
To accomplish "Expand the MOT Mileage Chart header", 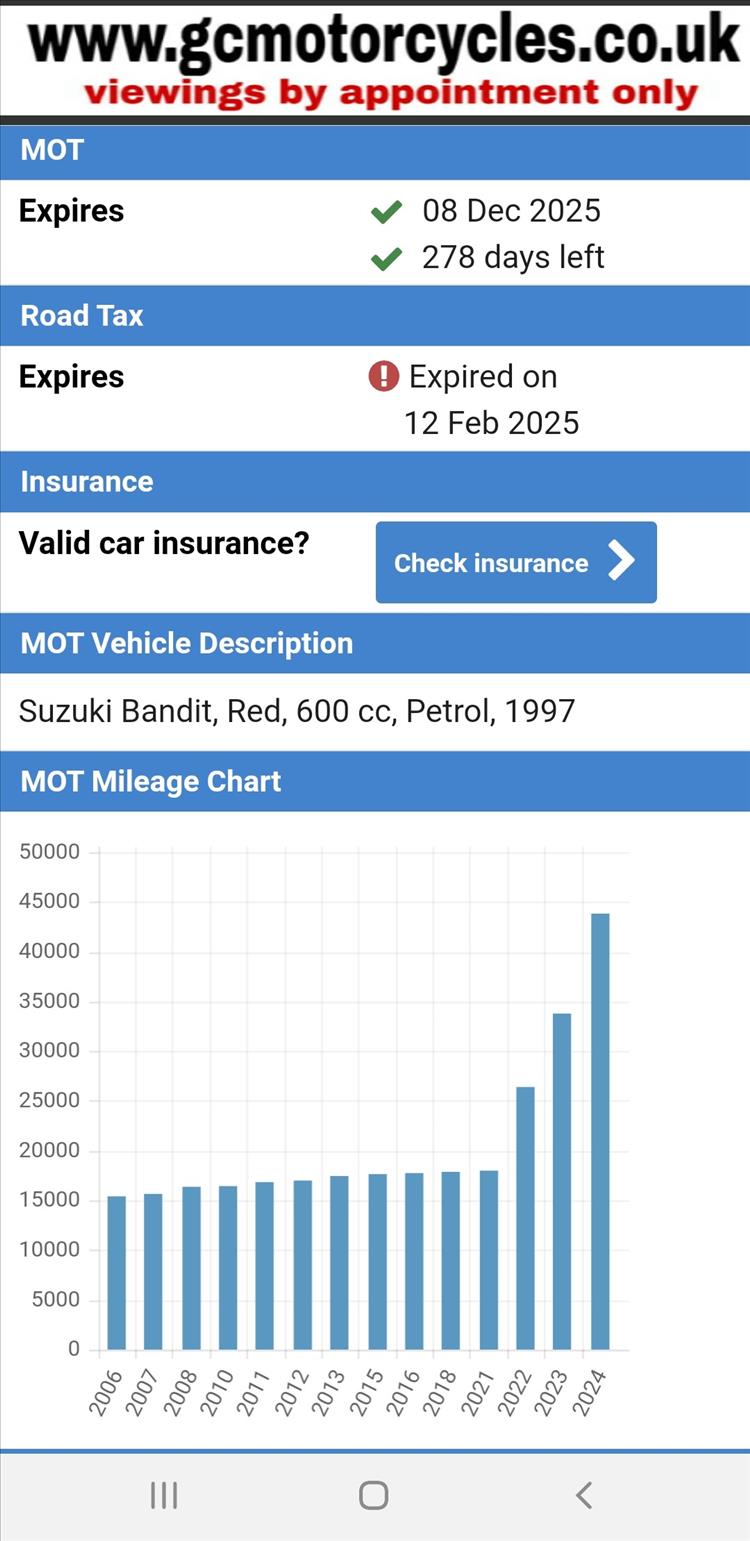I will coord(375,781).
